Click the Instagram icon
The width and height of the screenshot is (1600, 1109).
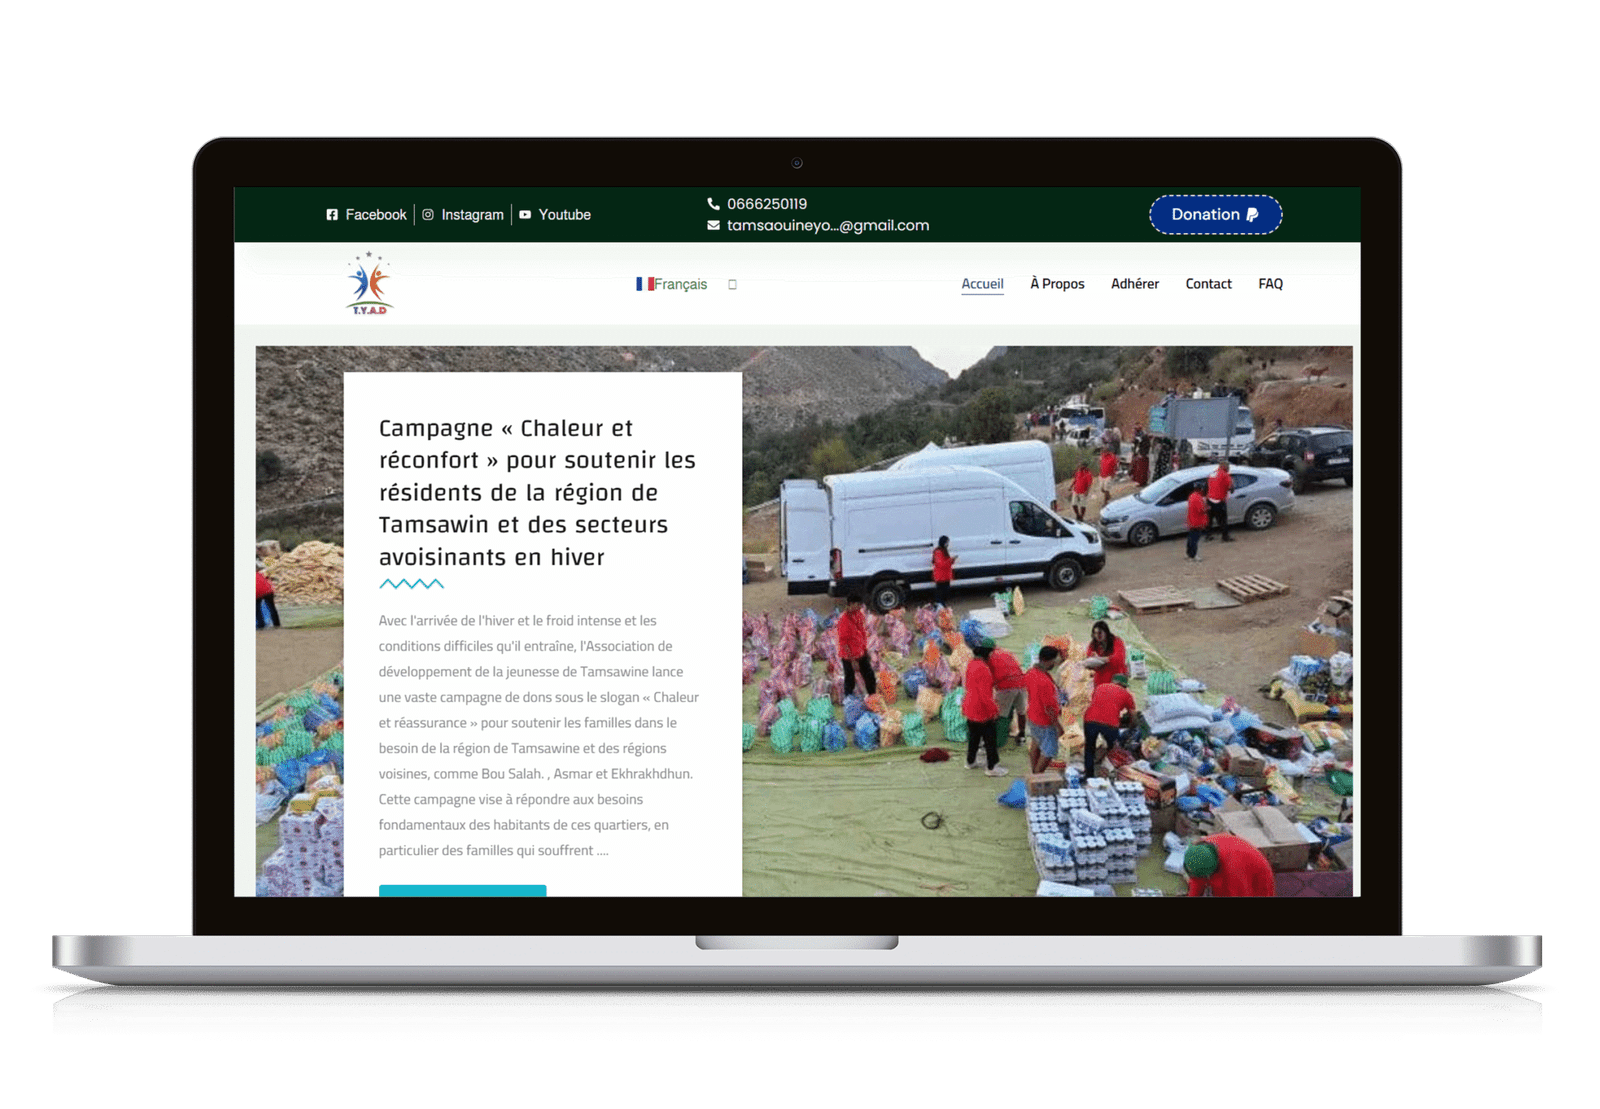tap(428, 215)
